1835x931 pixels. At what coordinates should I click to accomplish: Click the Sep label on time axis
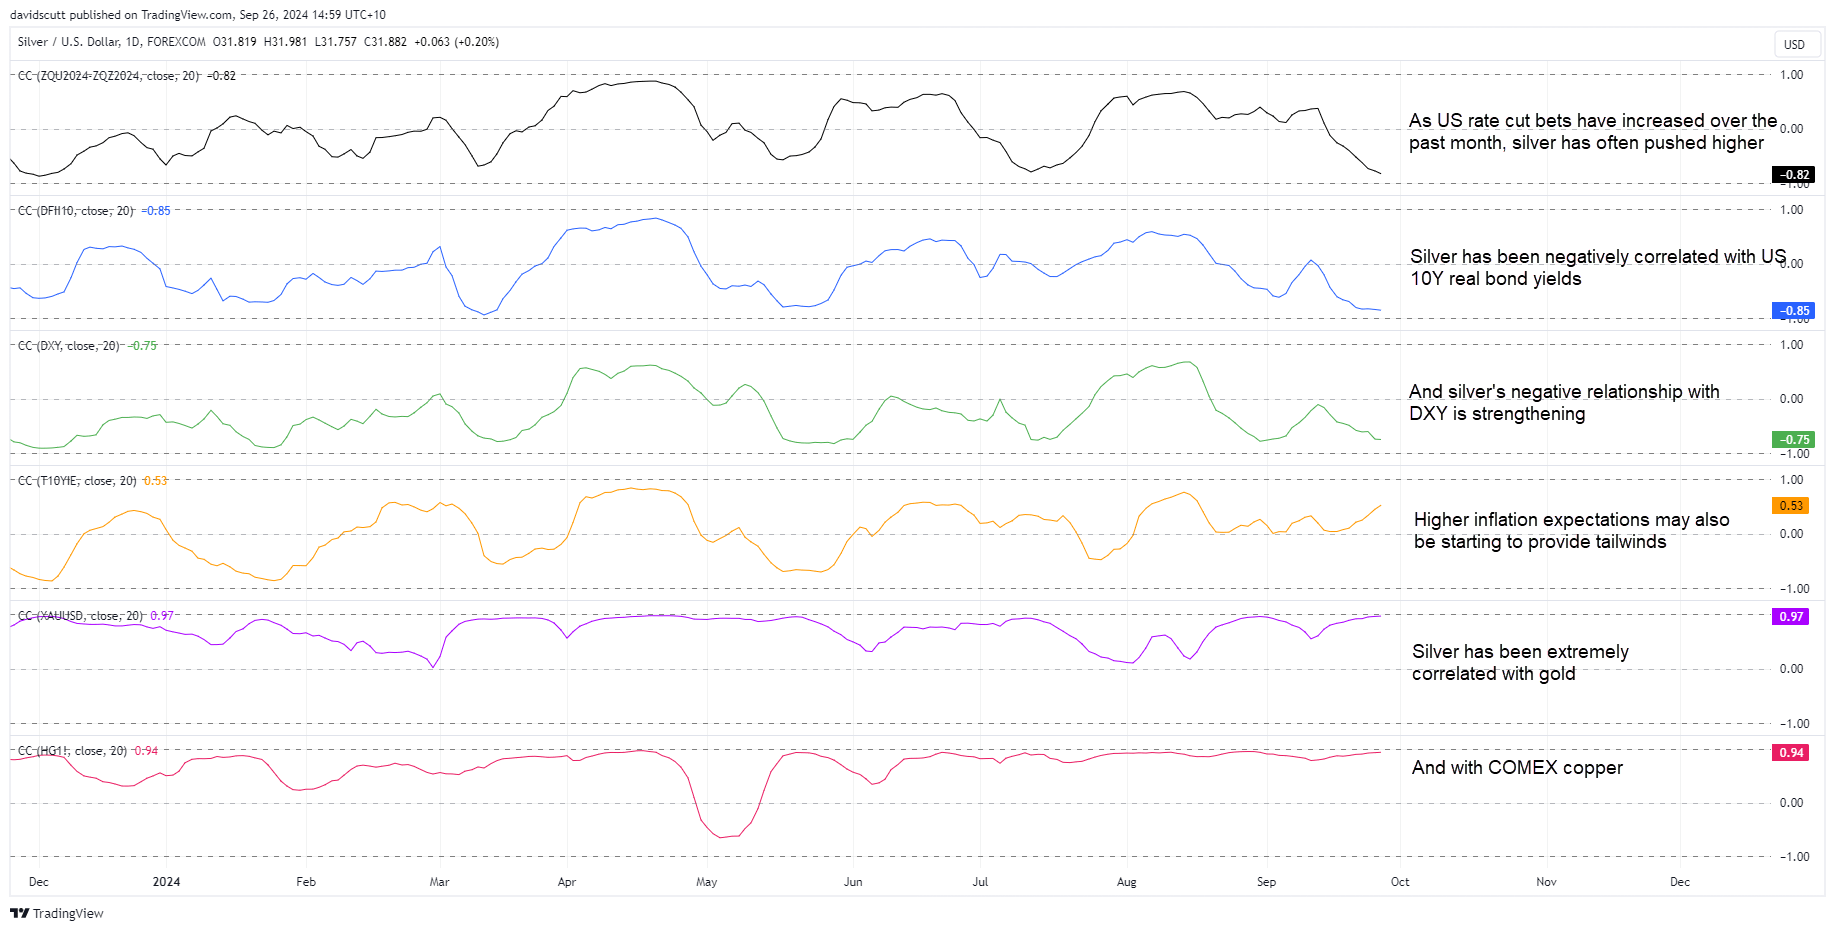point(1267,882)
